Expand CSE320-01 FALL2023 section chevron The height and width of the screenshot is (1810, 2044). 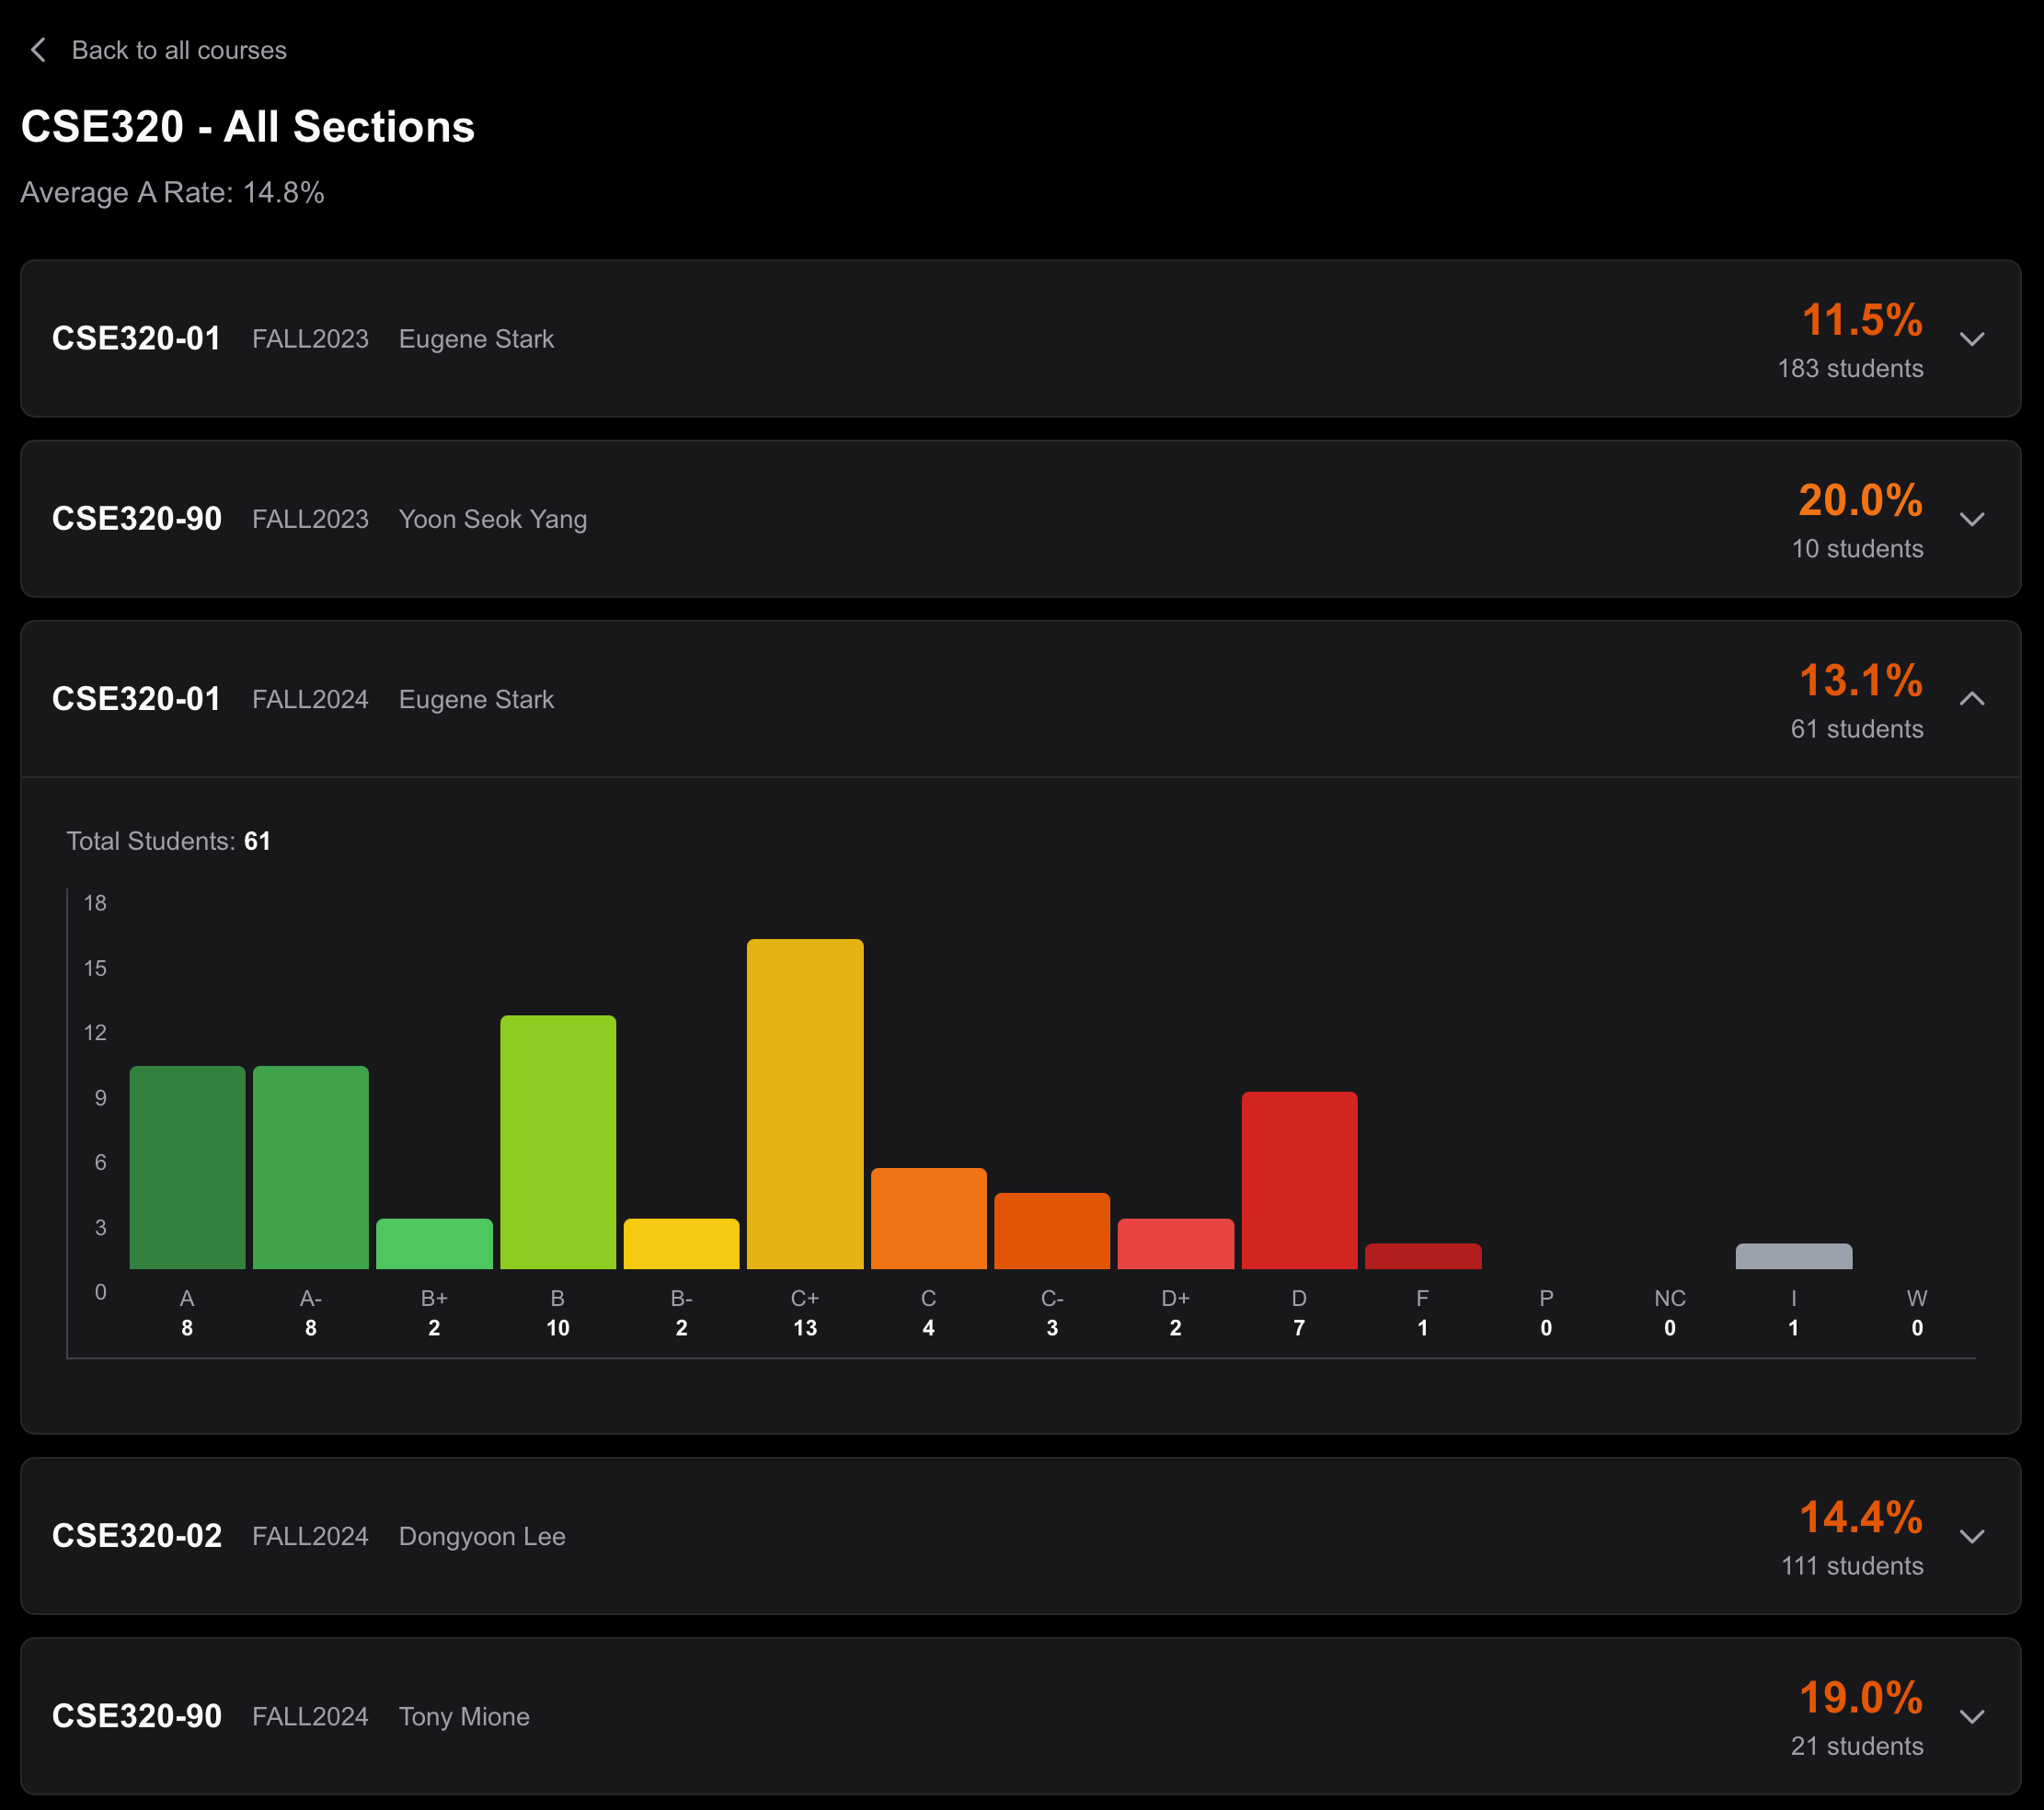(1971, 339)
